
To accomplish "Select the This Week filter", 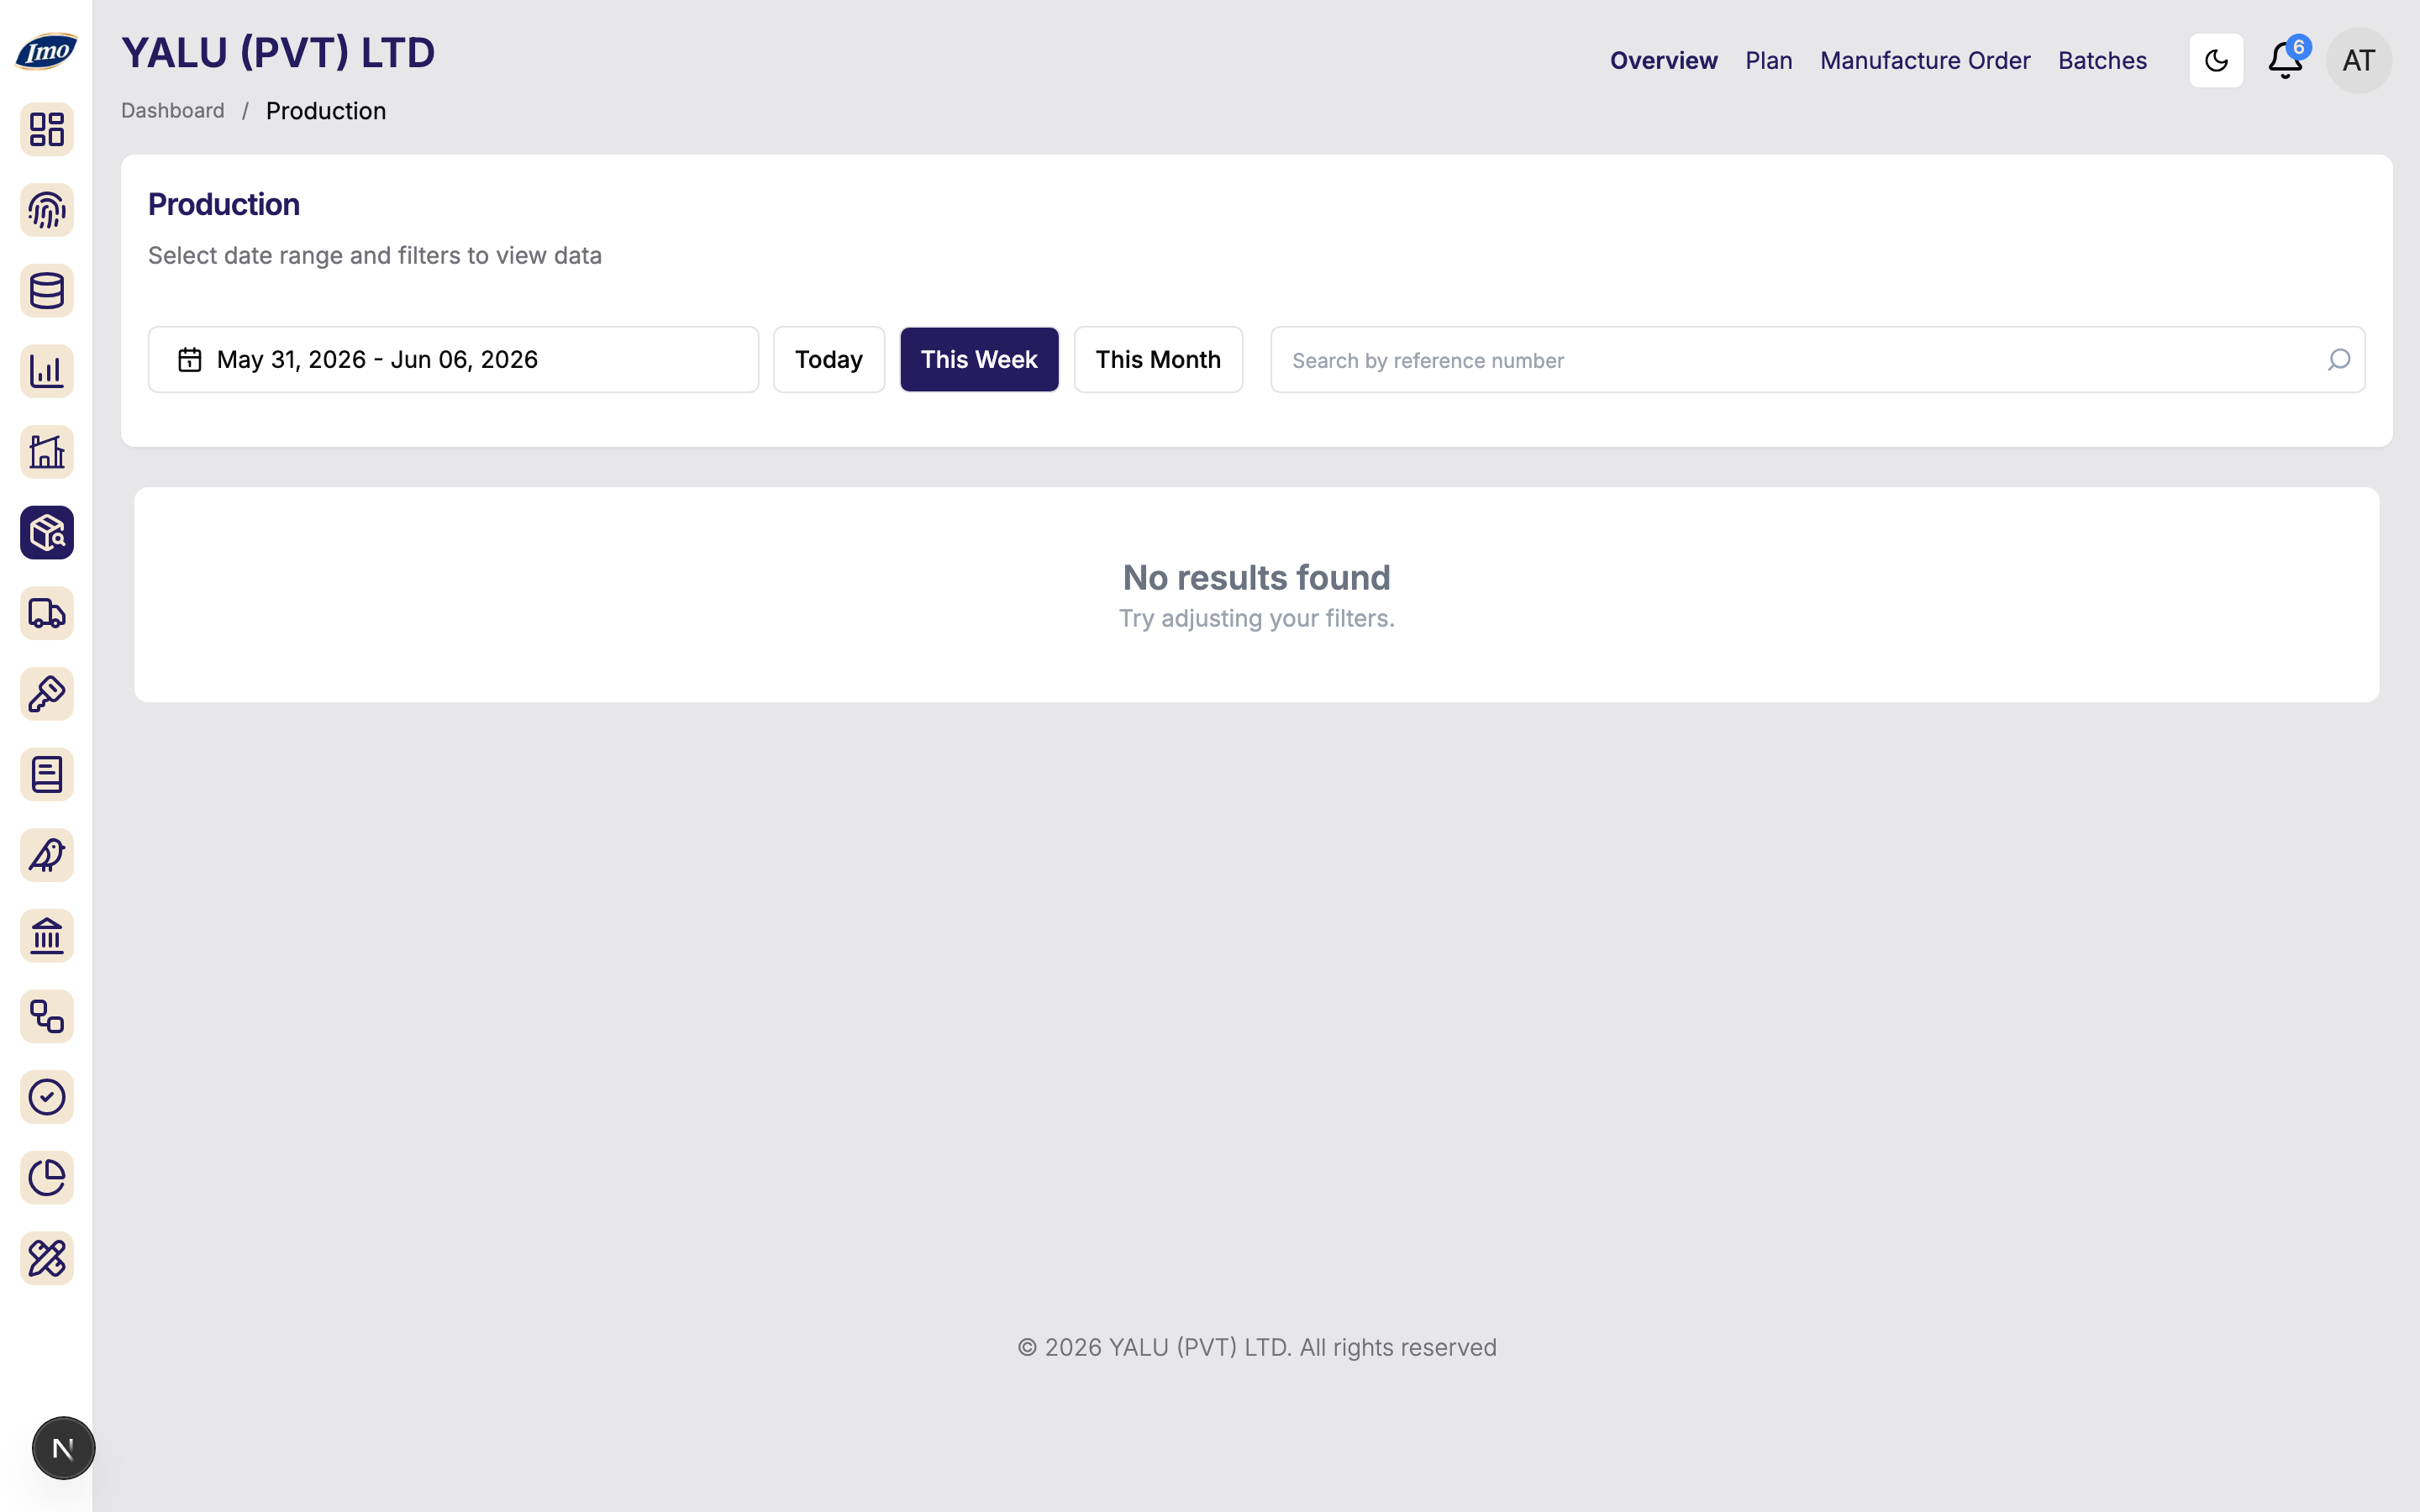I will (x=979, y=360).
